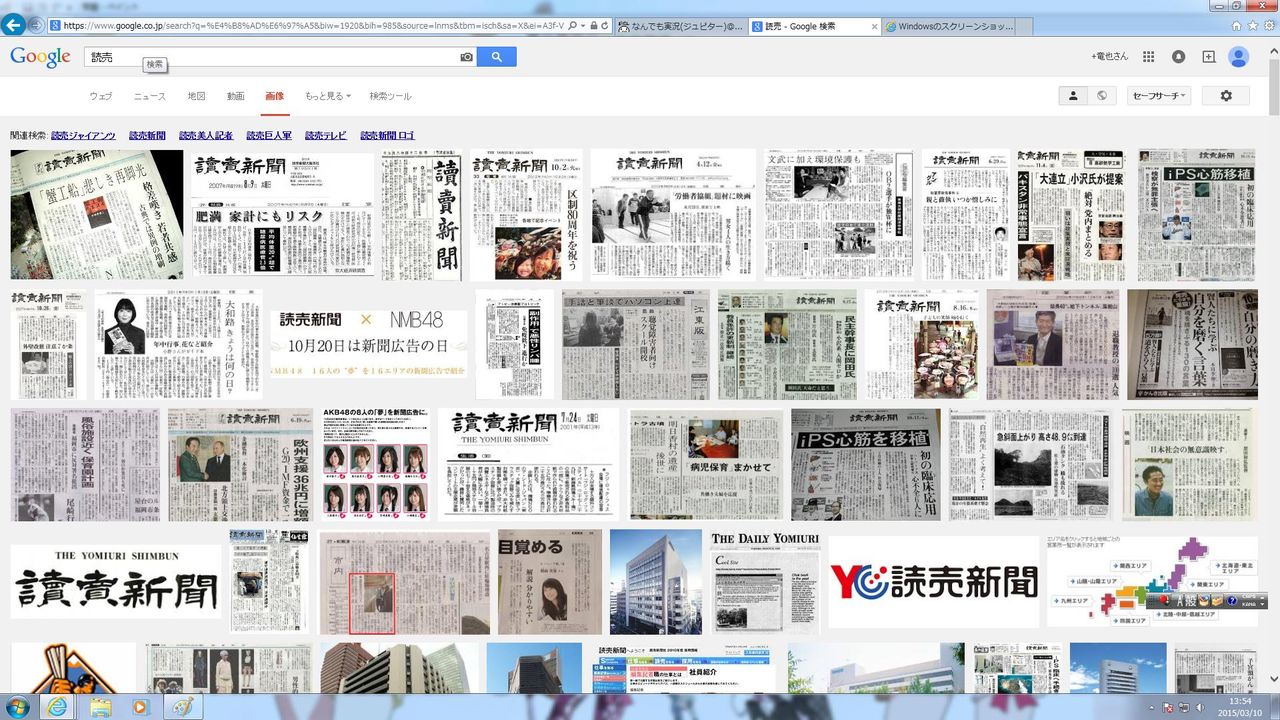1280x720 pixels.
Task: Switch to the ウェブ search tab
Action: (x=101, y=96)
